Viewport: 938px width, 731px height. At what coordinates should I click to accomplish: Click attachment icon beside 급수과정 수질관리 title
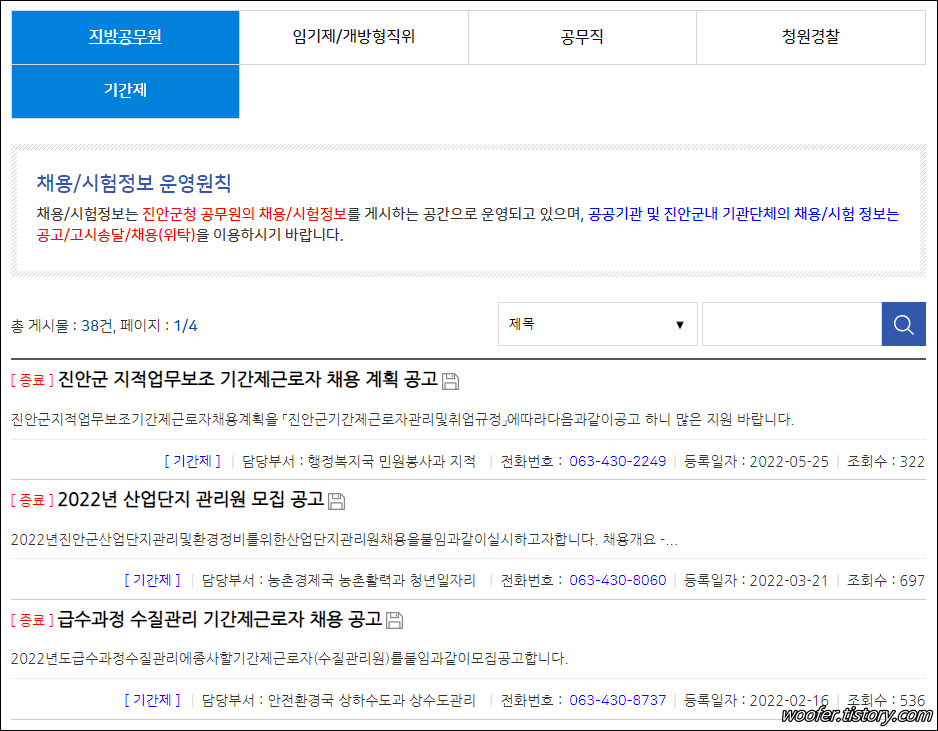point(394,620)
